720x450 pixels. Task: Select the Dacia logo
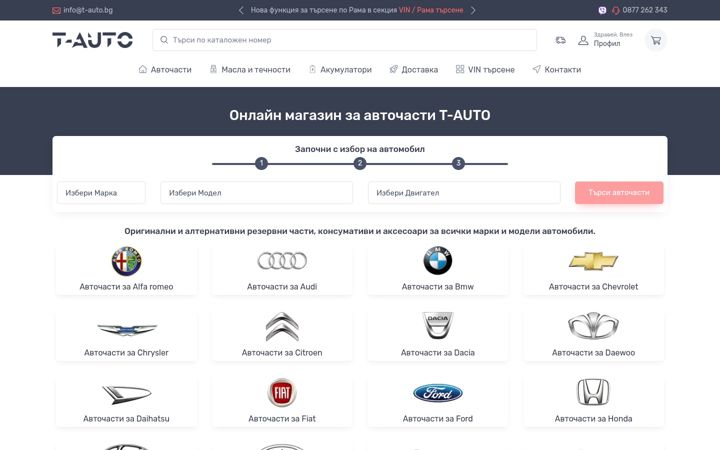point(438,326)
